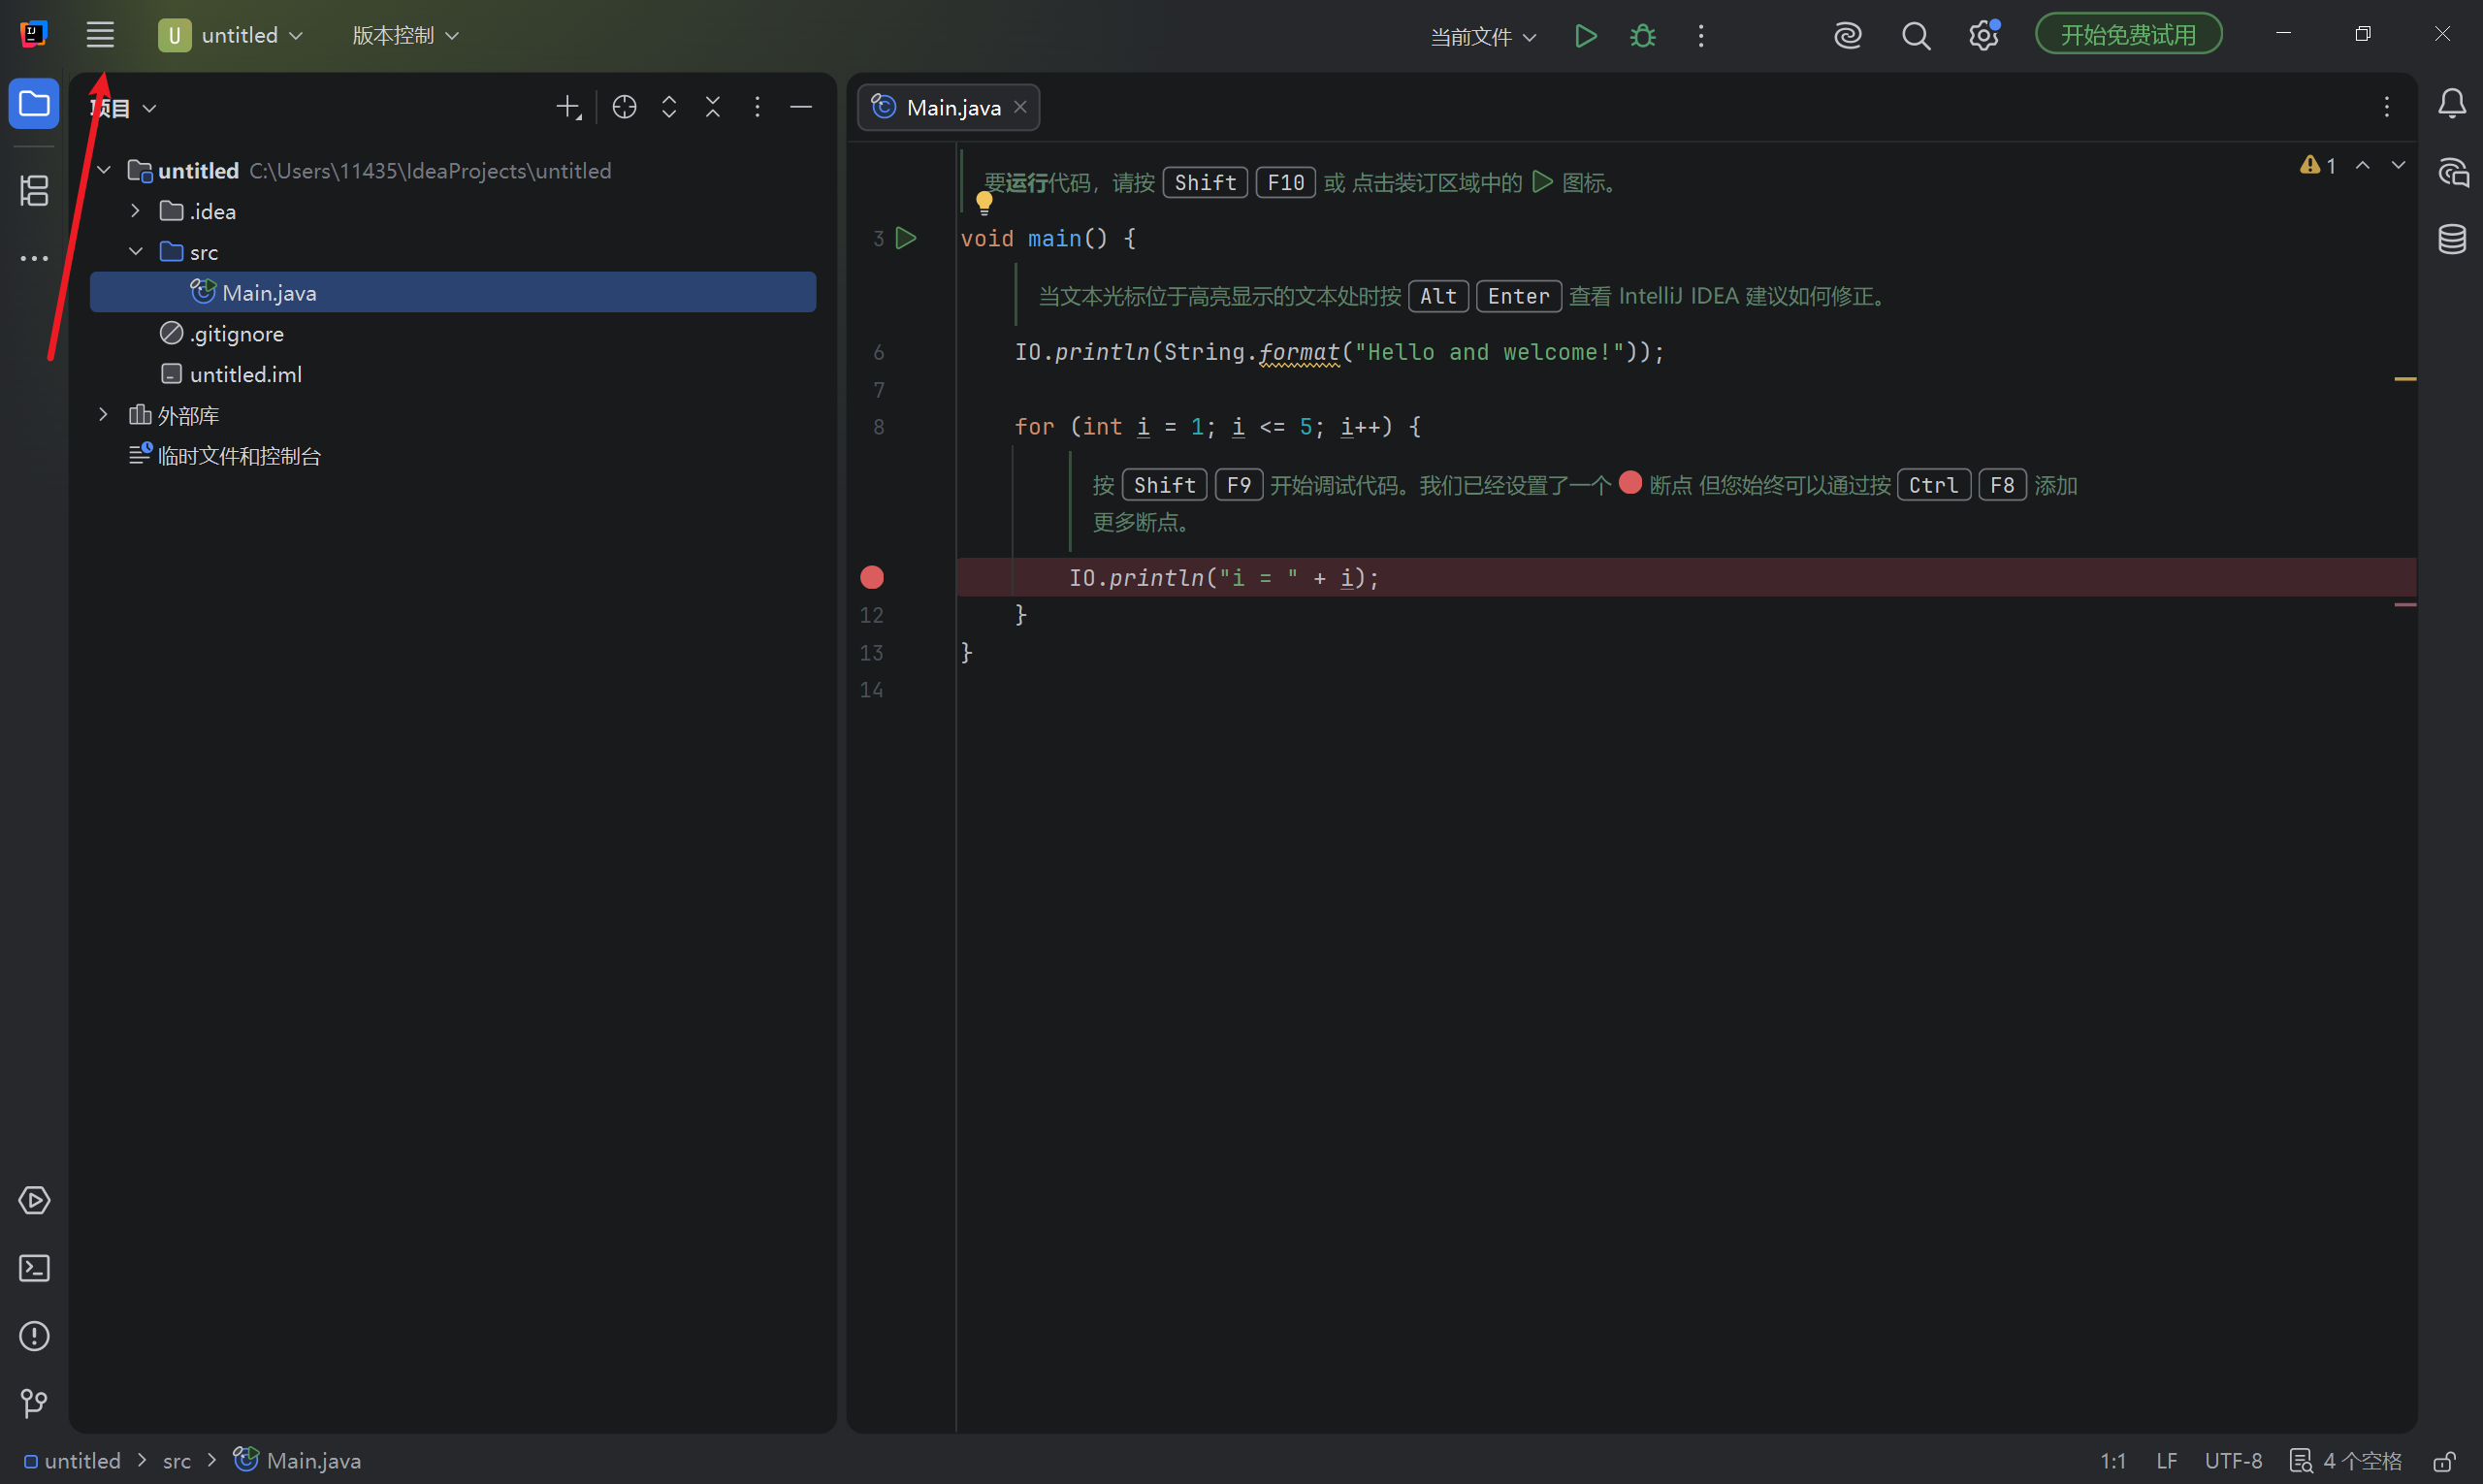This screenshot has height=1484, width=2483.
Task: Open the Git version control tool window
Action: [34, 1403]
